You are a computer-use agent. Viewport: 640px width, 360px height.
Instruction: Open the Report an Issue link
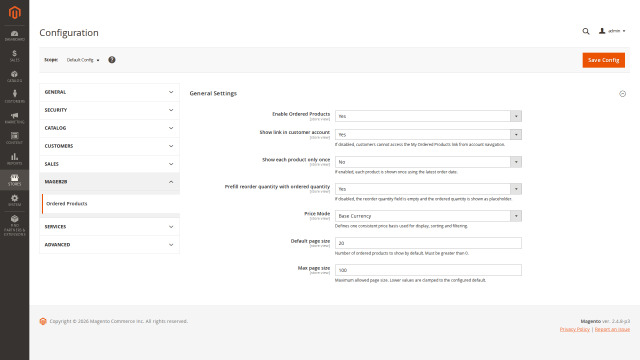click(612, 329)
